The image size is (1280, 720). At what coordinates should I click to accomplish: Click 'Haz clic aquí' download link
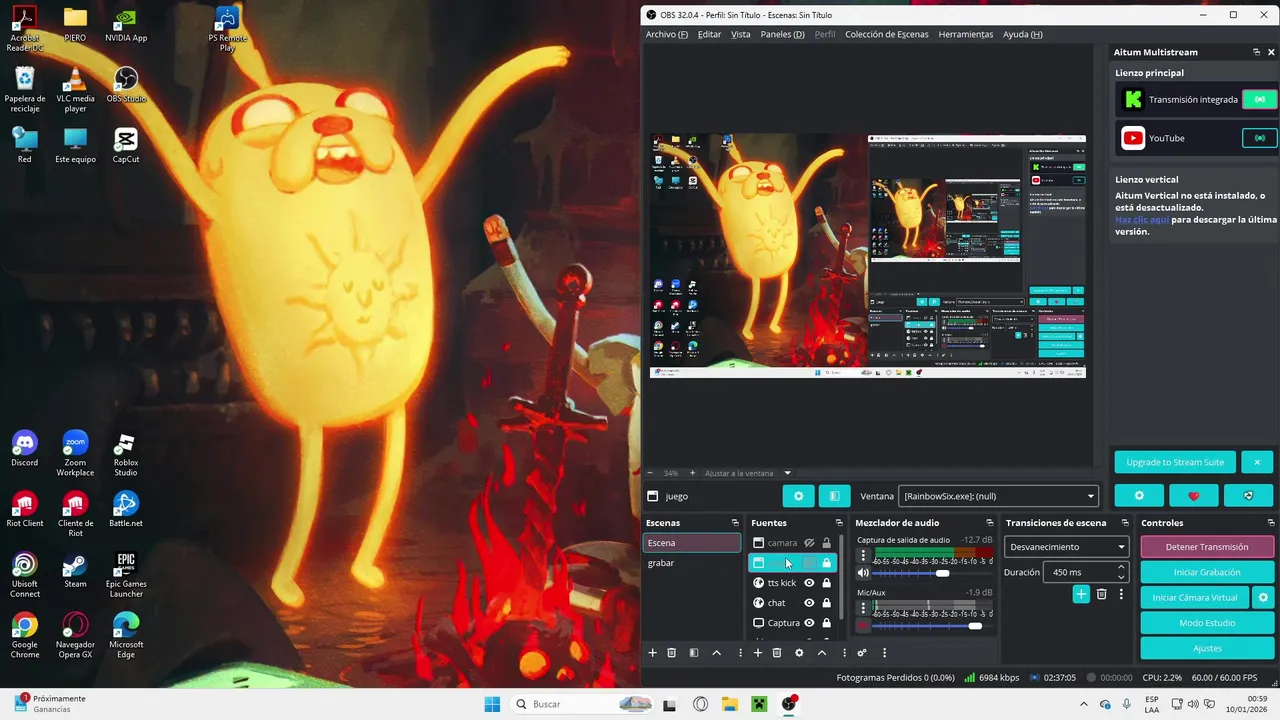1142,219
